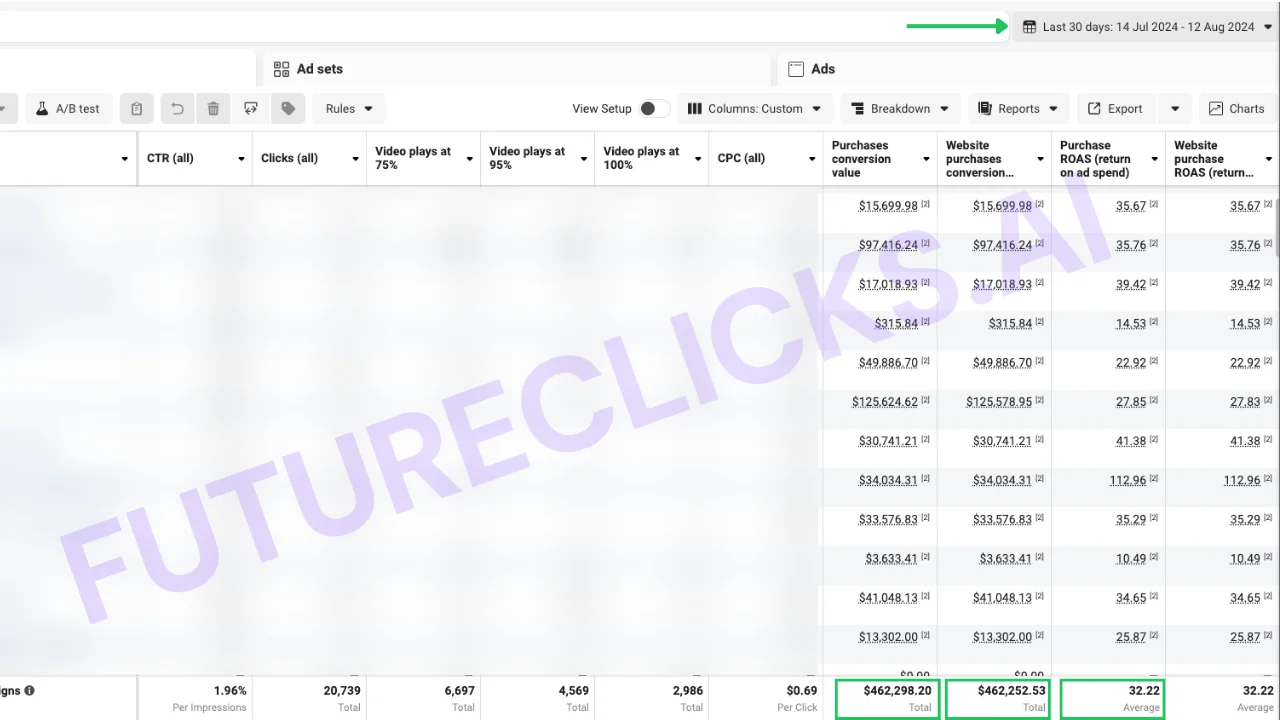Click footnote [2] beside 22.92 in Purchase ROAS column

click(1154, 361)
